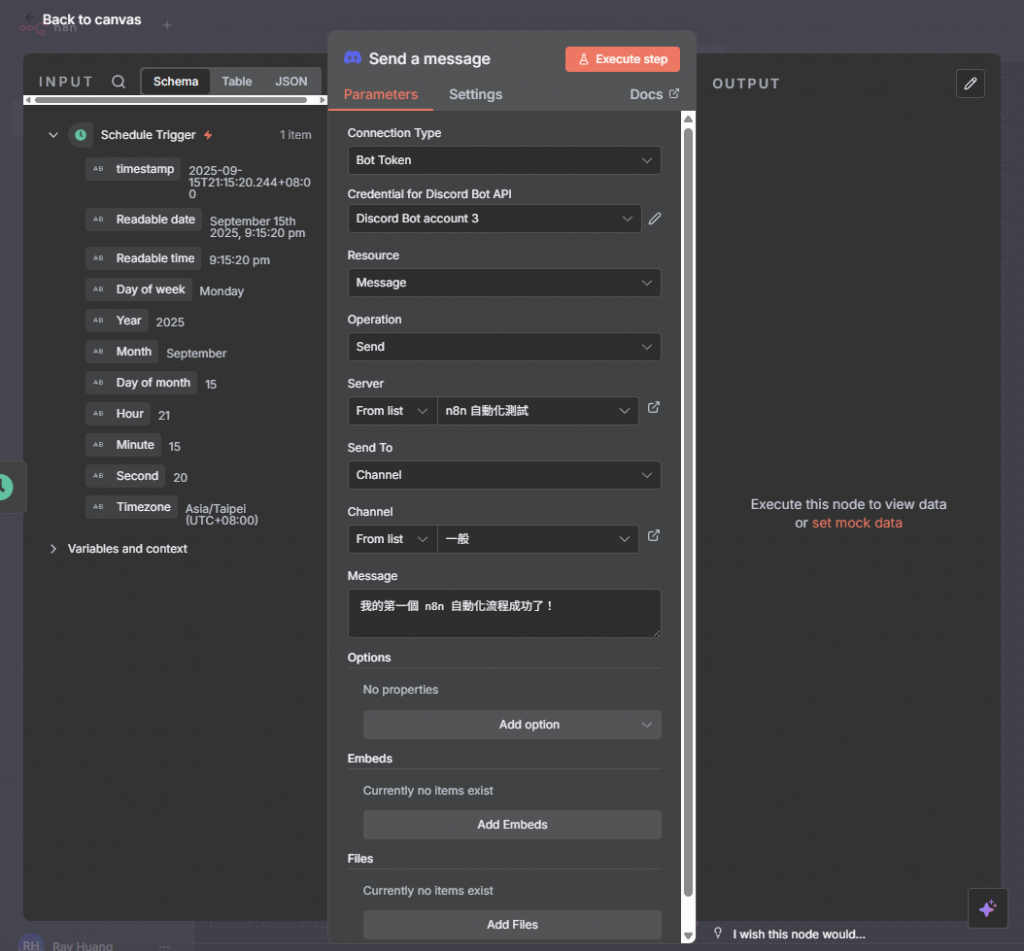The width and height of the screenshot is (1024, 951).
Task: Select the Readable time field pill
Action: [143, 258]
